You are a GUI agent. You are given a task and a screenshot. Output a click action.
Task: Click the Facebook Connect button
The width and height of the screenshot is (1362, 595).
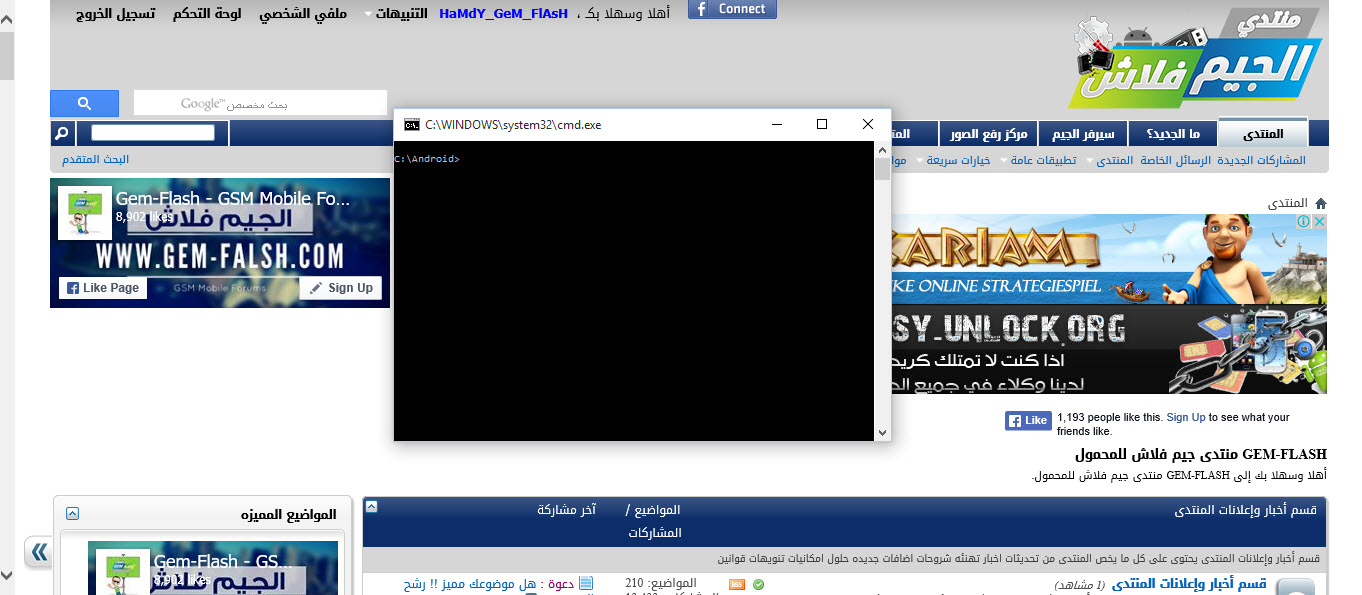click(x=732, y=9)
